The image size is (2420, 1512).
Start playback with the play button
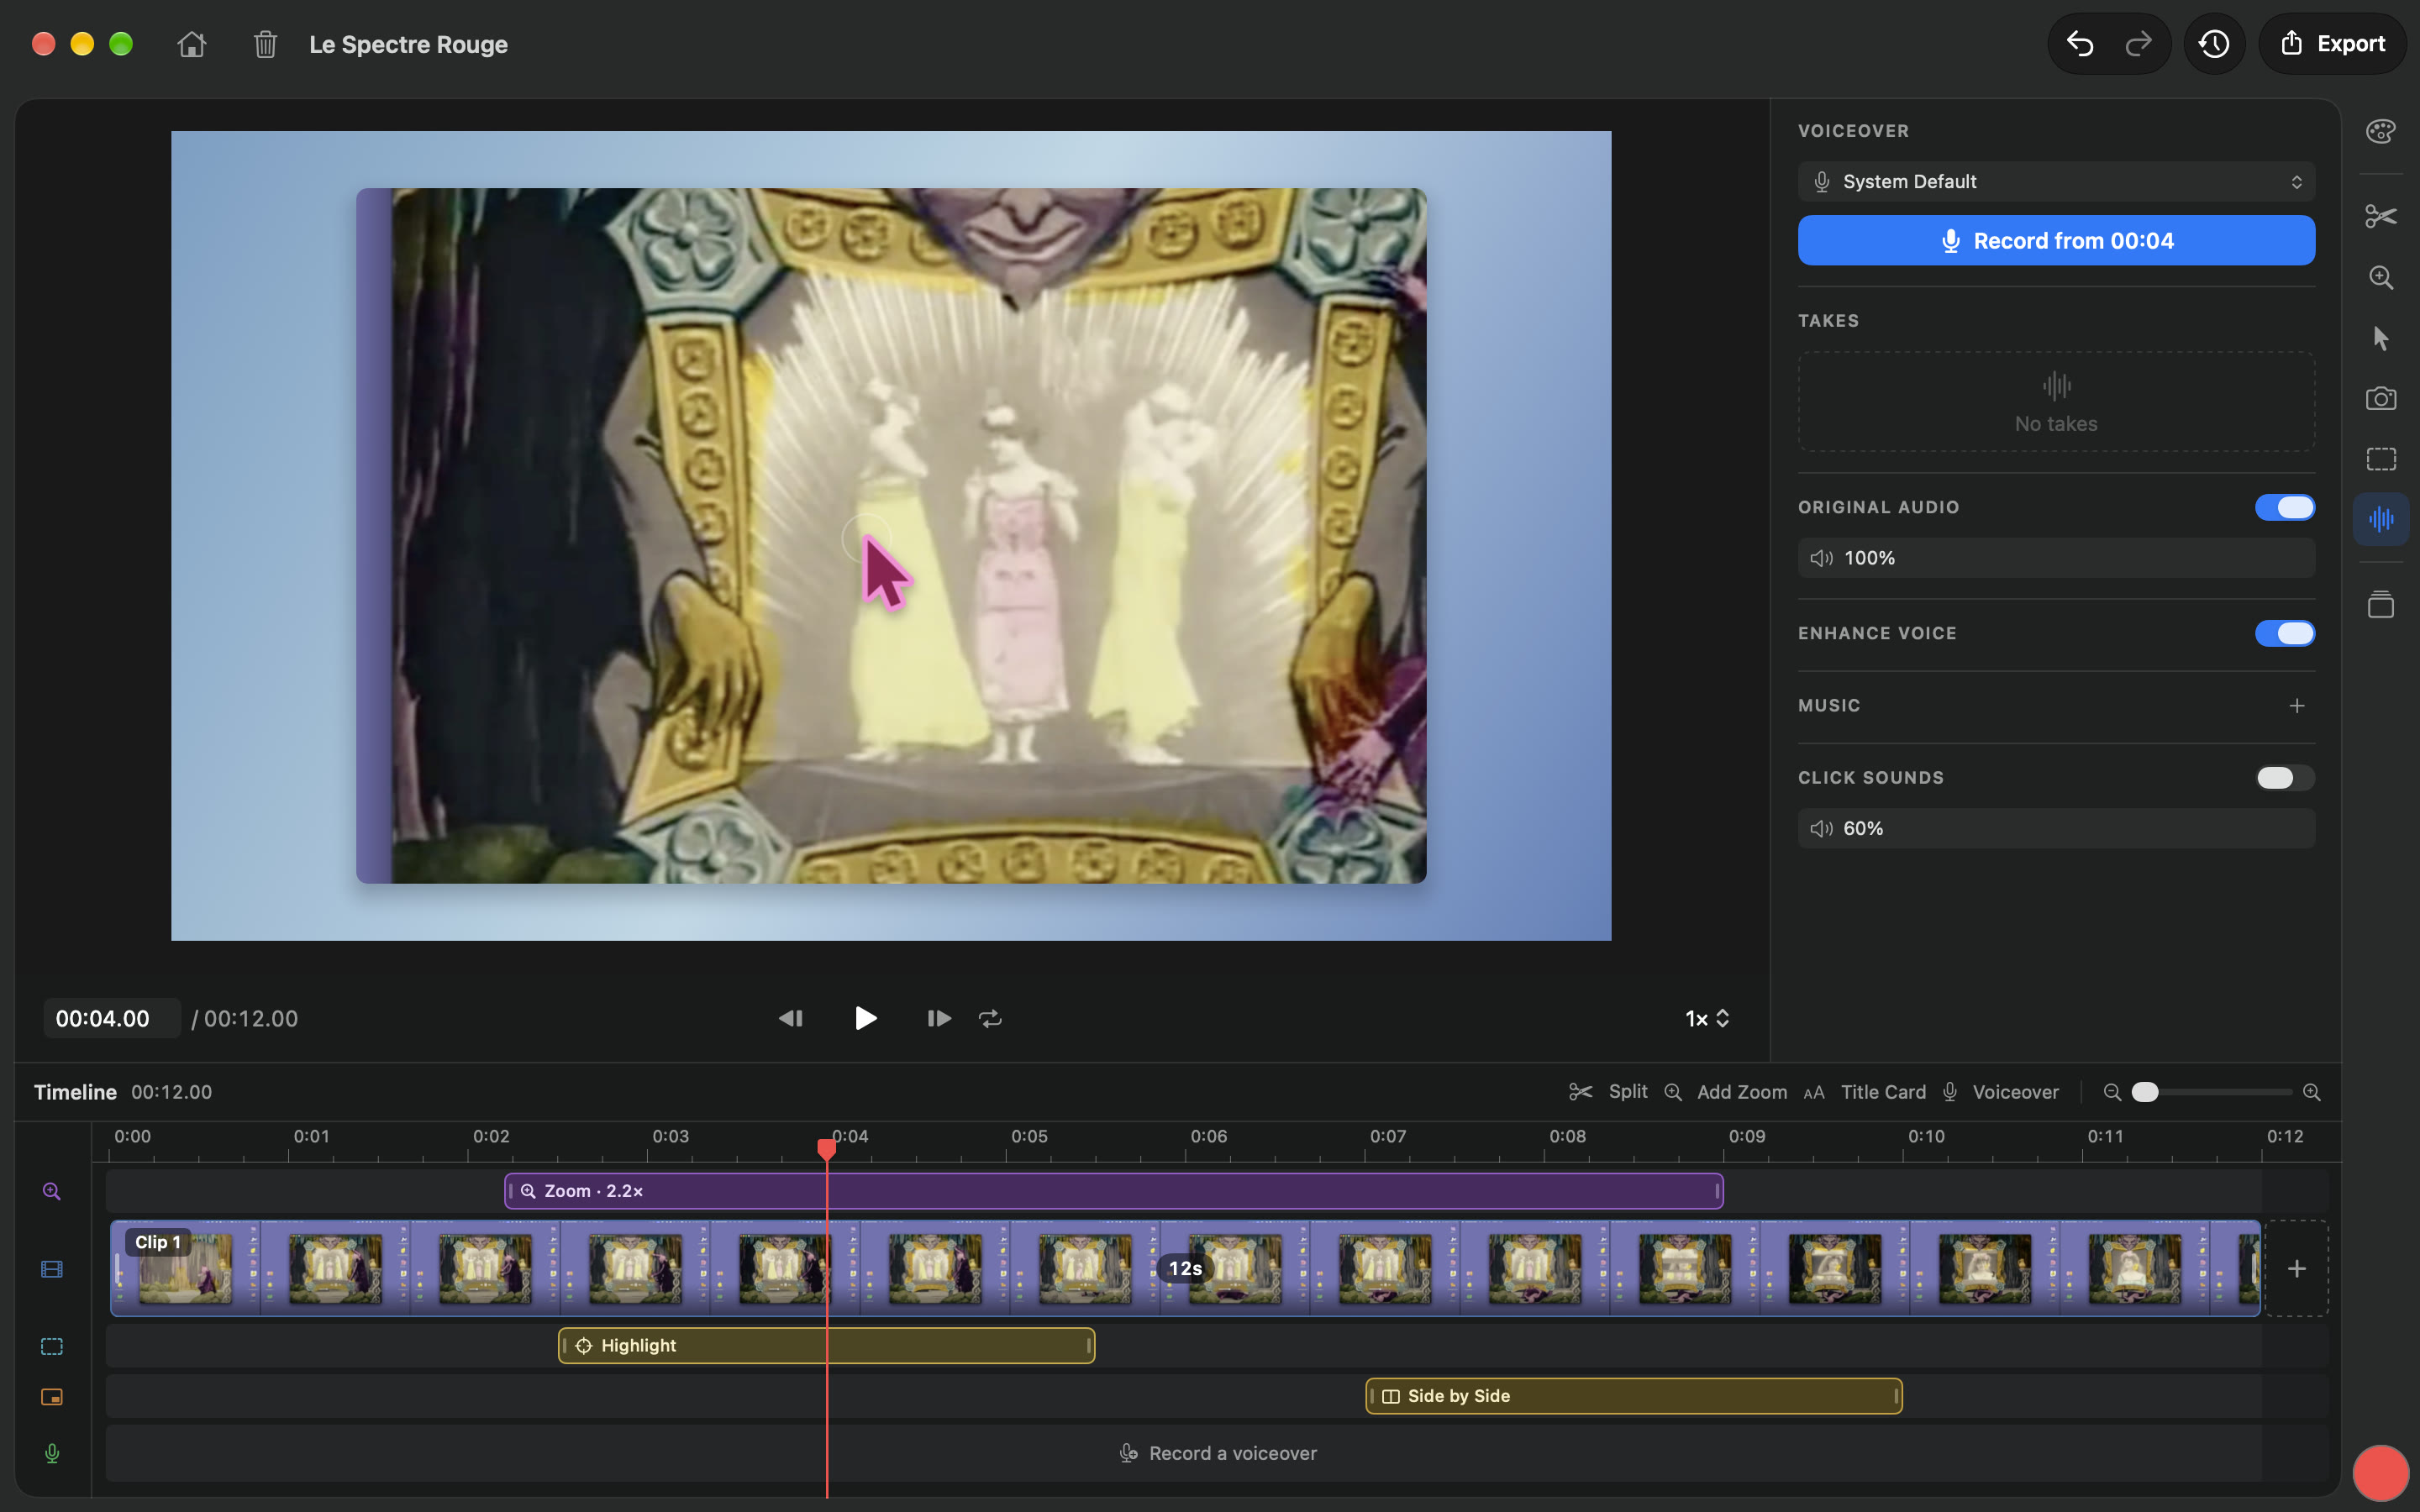tap(865, 1018)
